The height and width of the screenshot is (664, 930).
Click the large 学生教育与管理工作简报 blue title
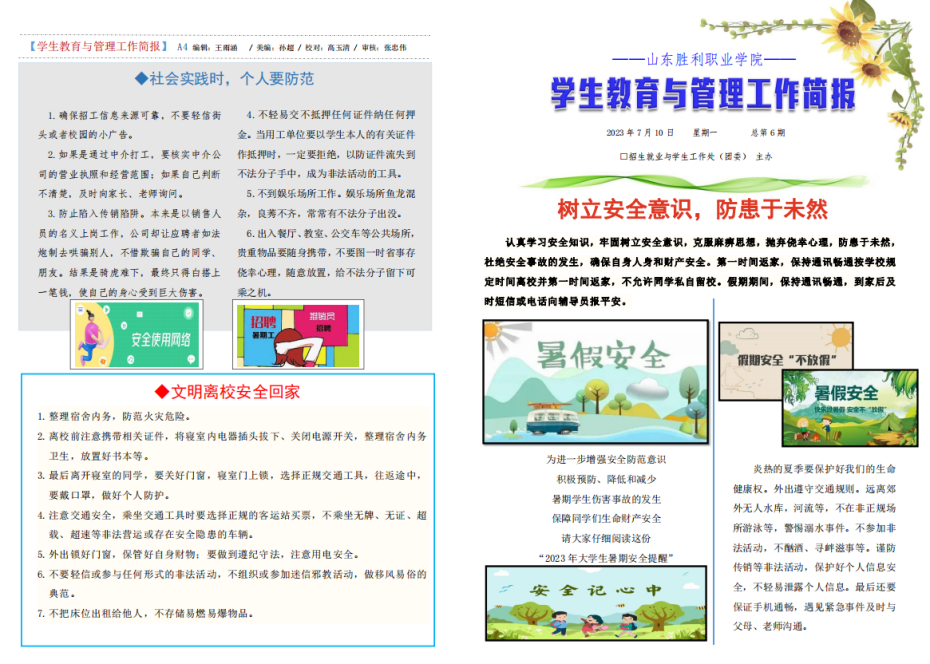[703, 95]
